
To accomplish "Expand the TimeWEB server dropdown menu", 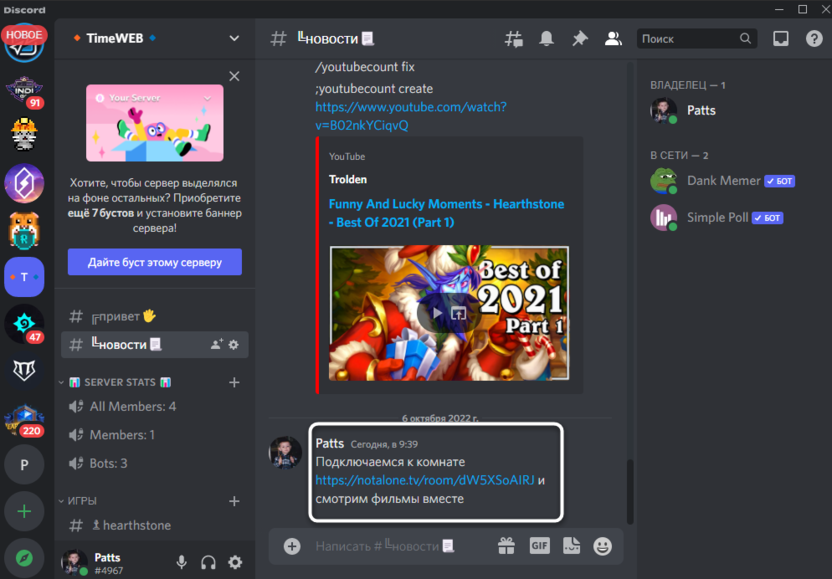I will tap(234, 38).
